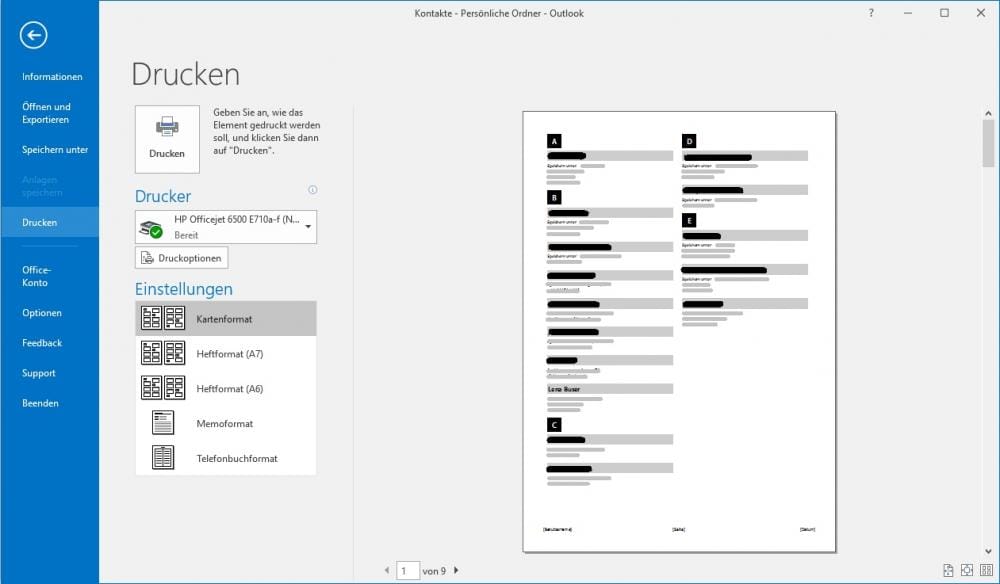
Task: Click the info icon beside Drucker
Action: 312,189
